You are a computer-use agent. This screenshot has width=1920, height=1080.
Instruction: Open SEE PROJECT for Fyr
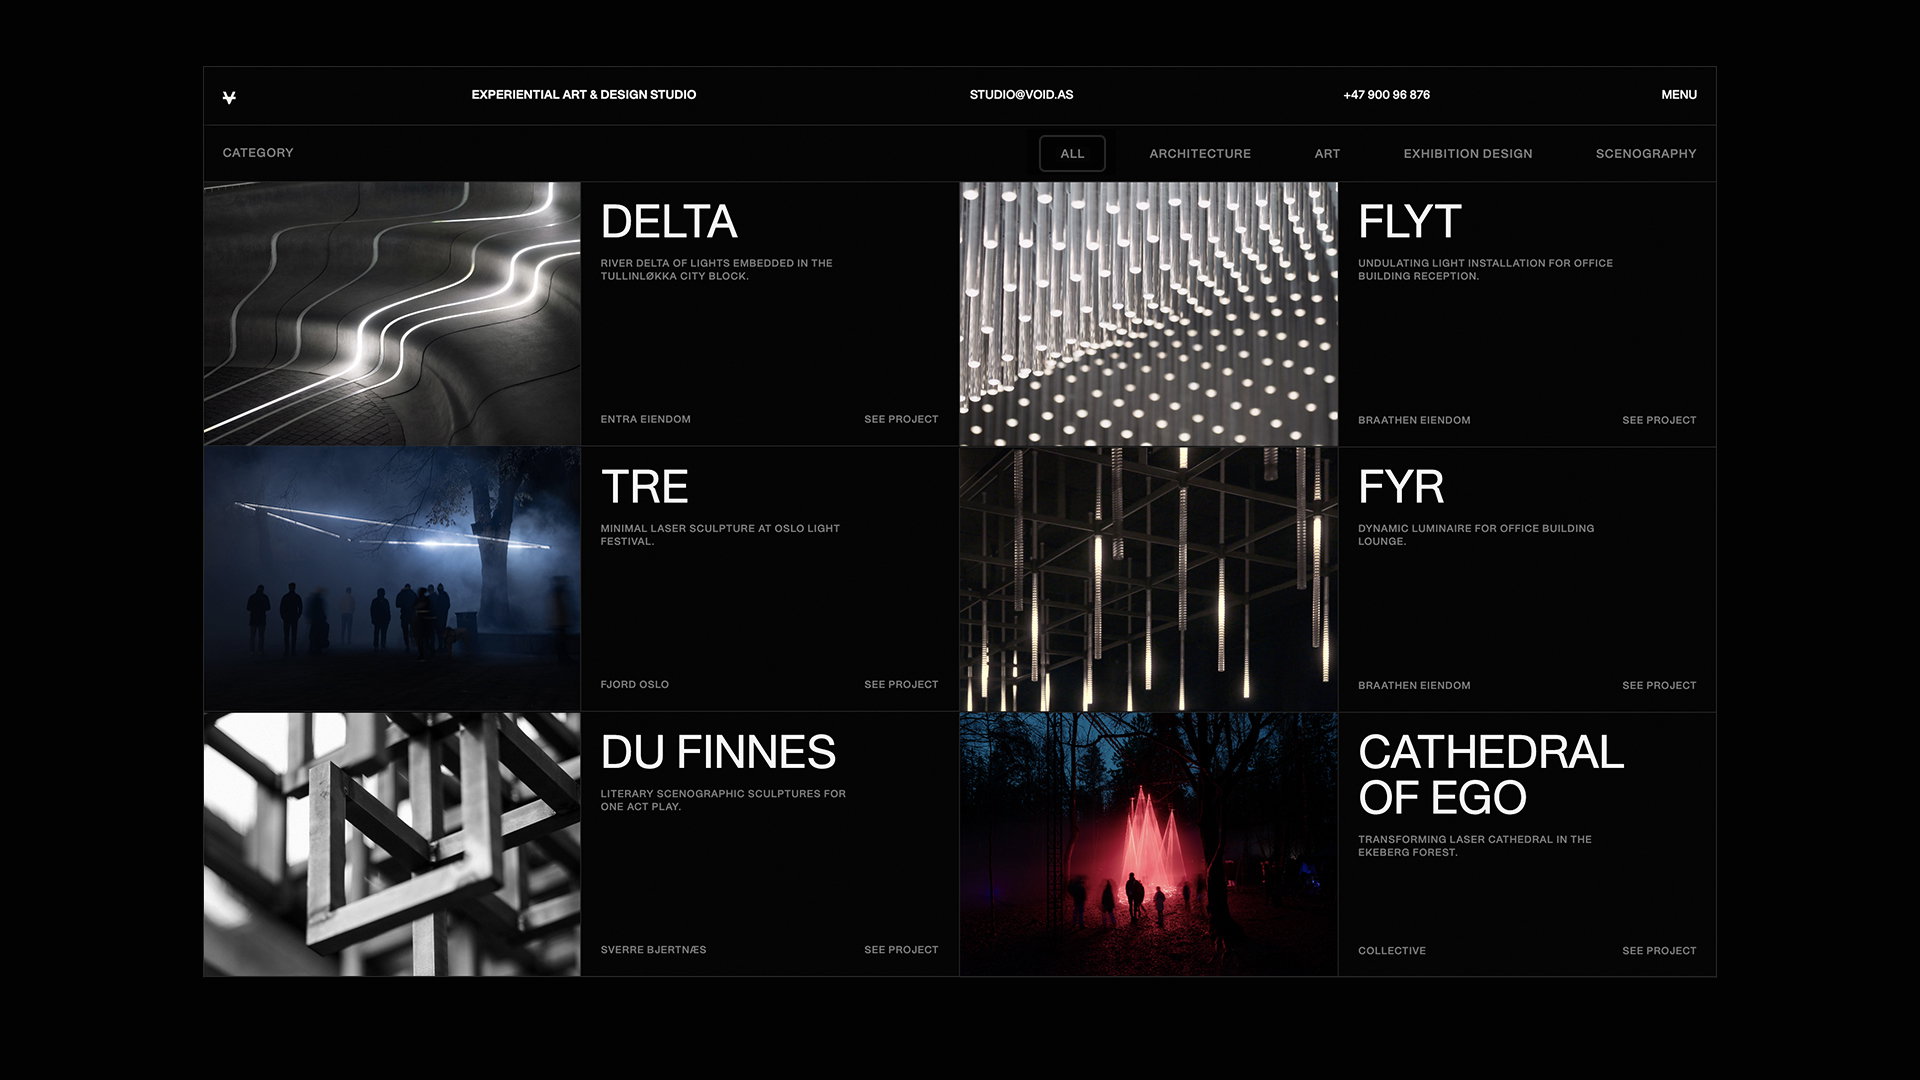click(1659, 686)
